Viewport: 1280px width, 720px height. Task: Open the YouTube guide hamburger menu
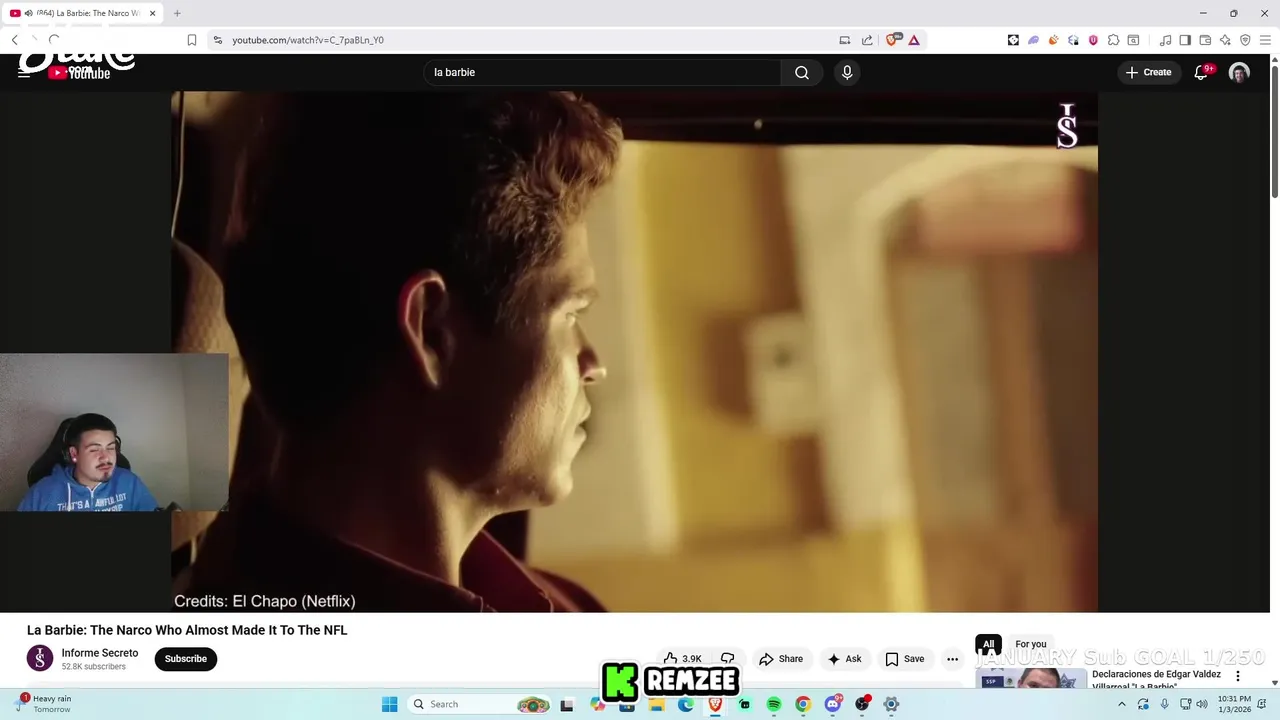24,72
